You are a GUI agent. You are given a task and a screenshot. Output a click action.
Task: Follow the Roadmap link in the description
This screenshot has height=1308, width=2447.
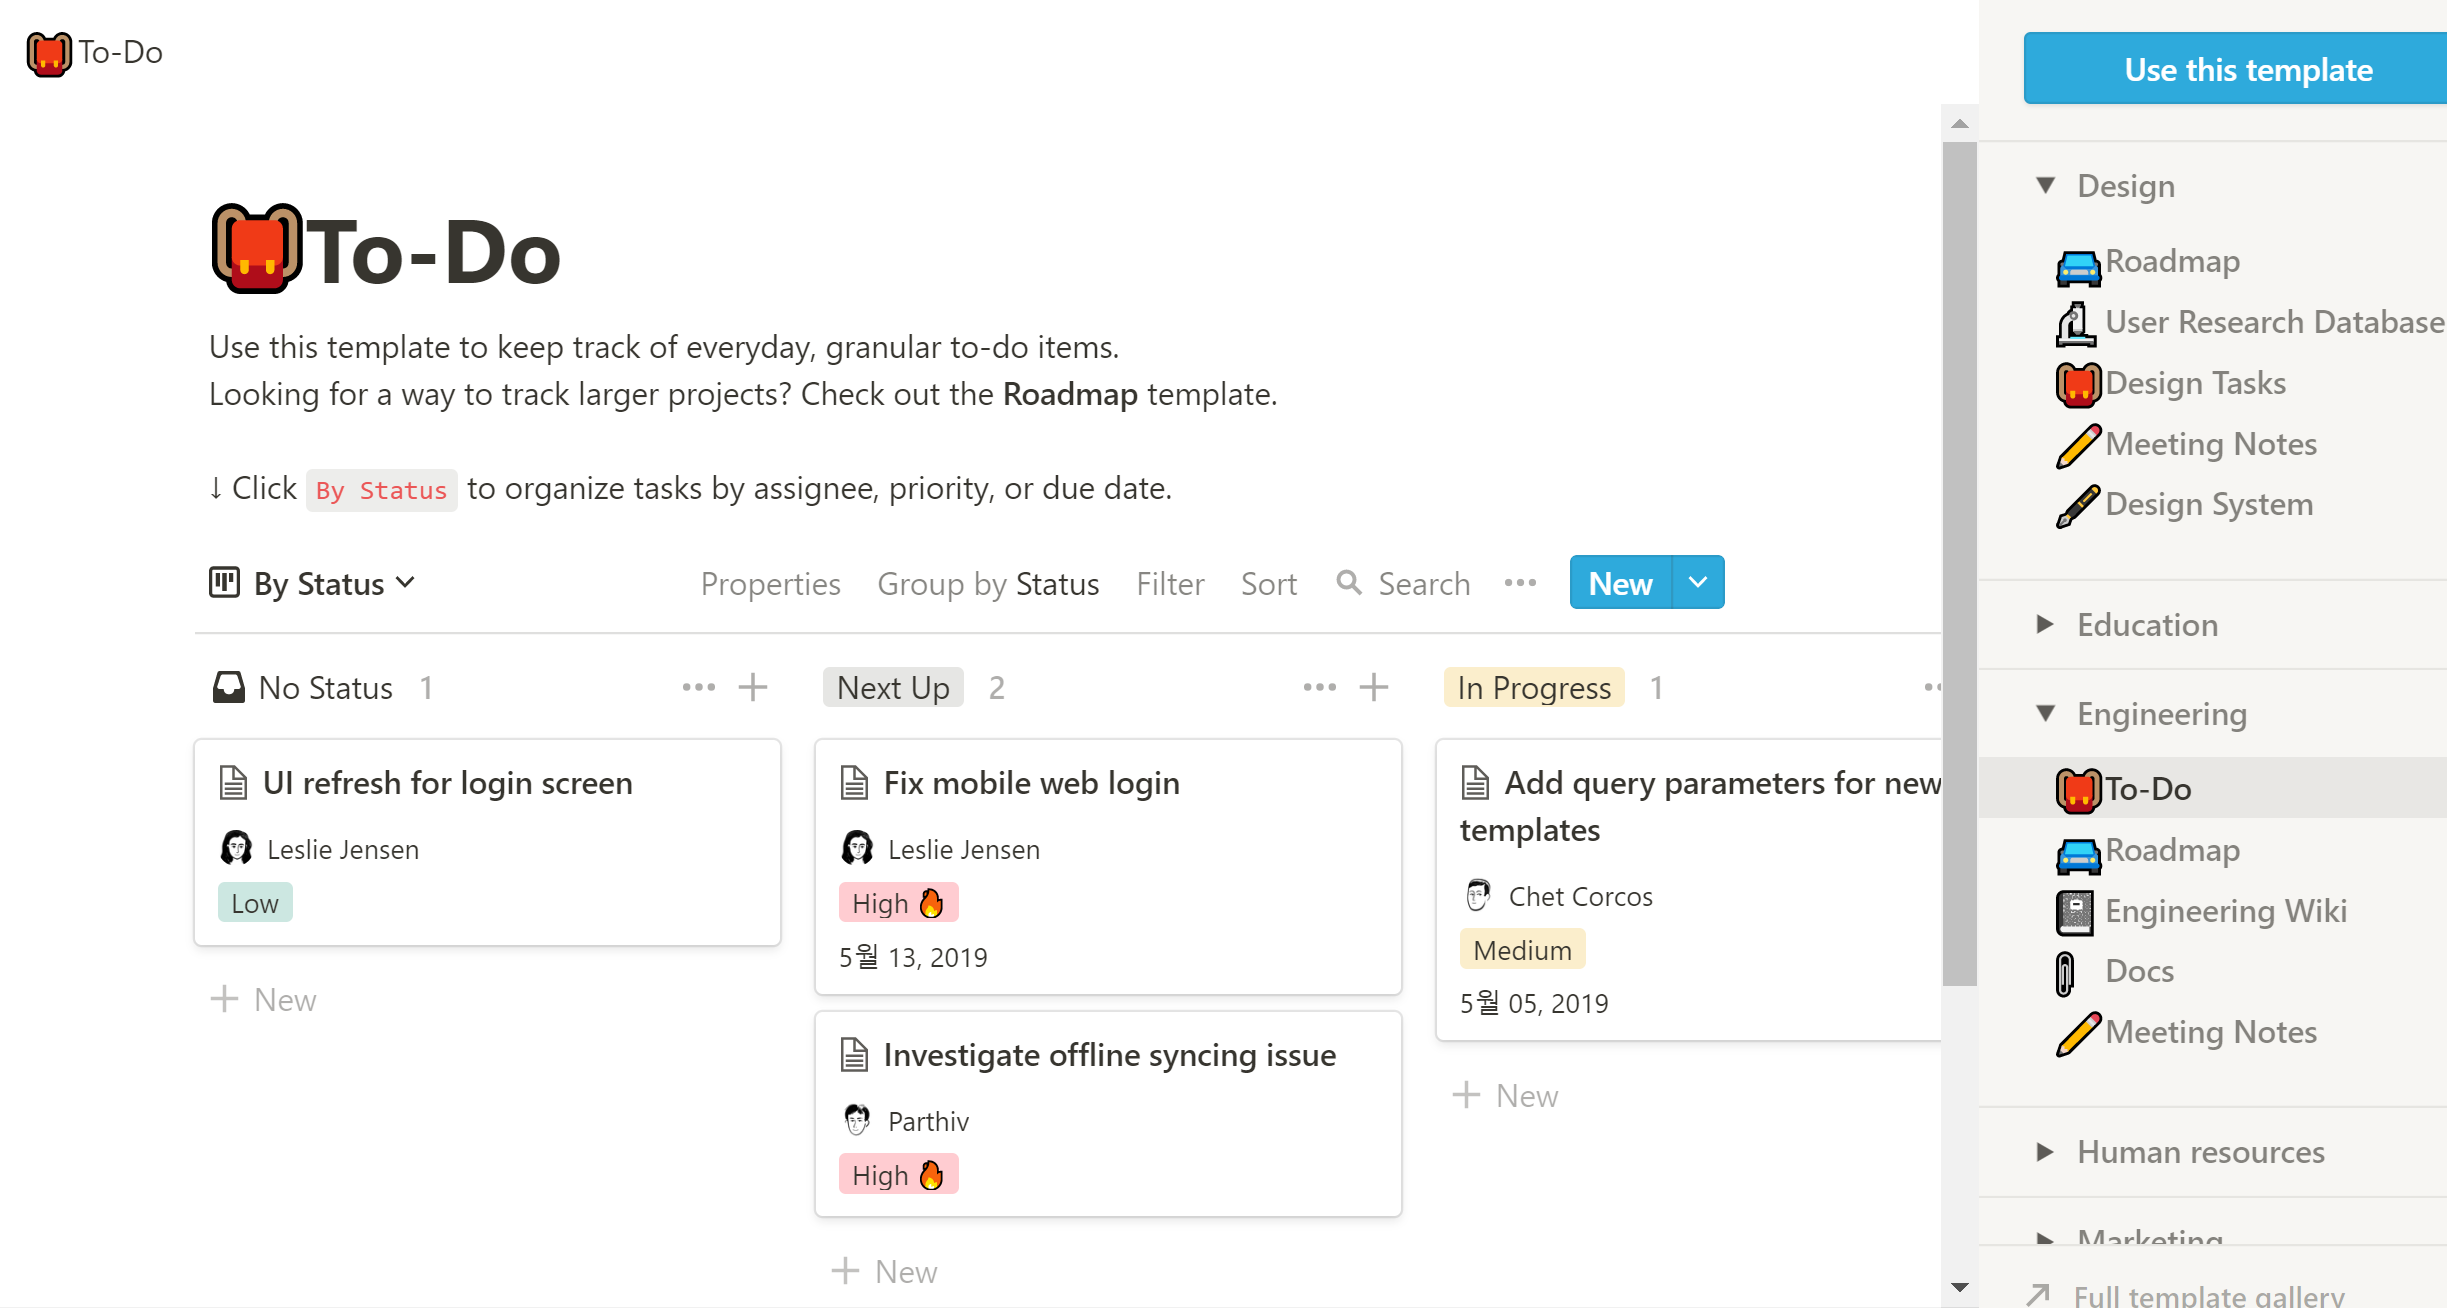click(1070, 394)
